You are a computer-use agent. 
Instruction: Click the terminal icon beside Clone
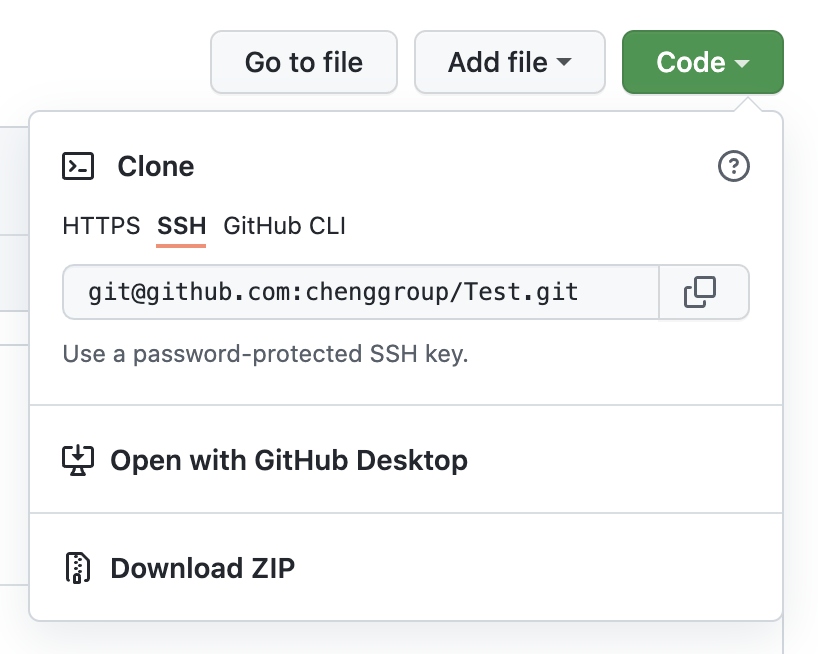pyautogui.click(x=78, y=166)
